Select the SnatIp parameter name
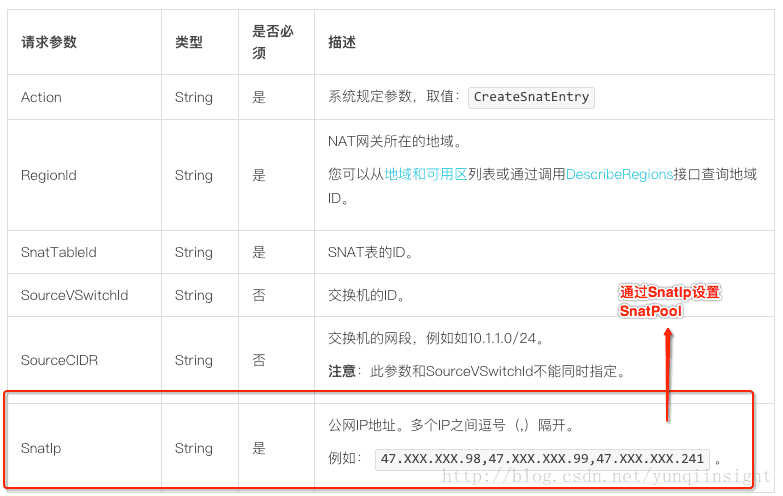This screenshot has width=783, height=496. tap(41, 448)
